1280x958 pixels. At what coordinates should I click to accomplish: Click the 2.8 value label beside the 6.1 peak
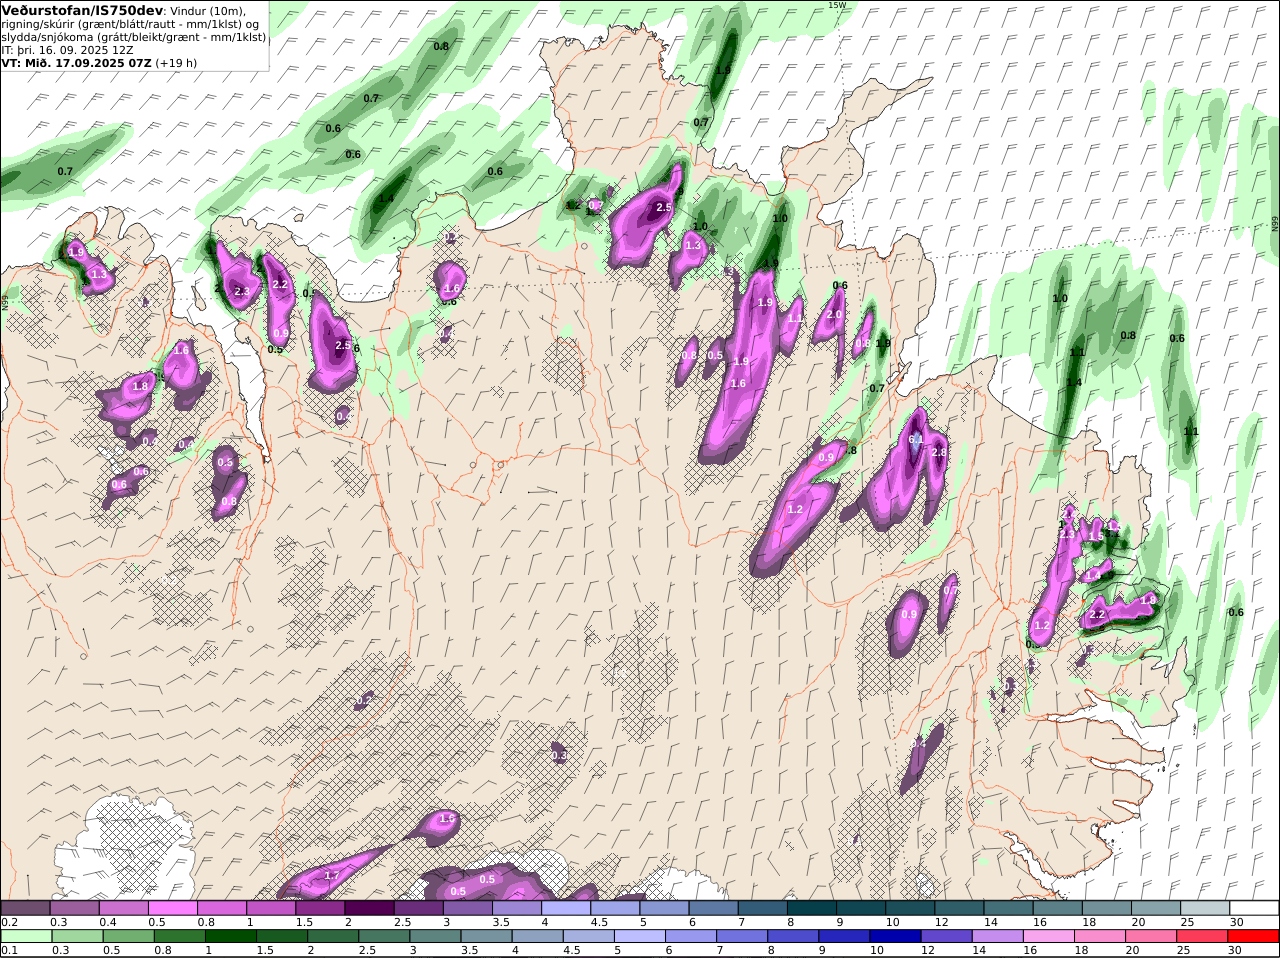coord(938,452)
